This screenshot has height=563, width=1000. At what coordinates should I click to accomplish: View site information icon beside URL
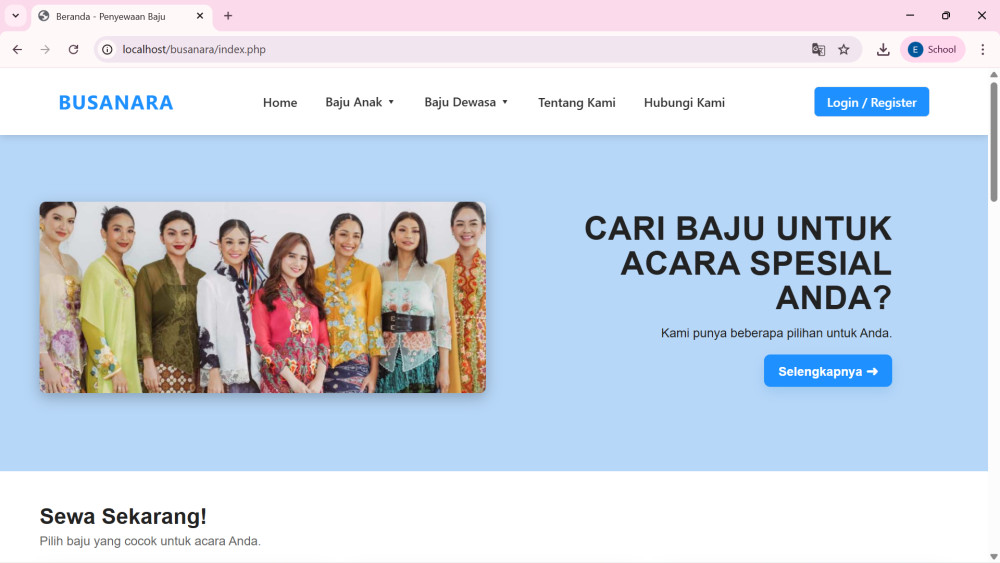coord(108,49)
